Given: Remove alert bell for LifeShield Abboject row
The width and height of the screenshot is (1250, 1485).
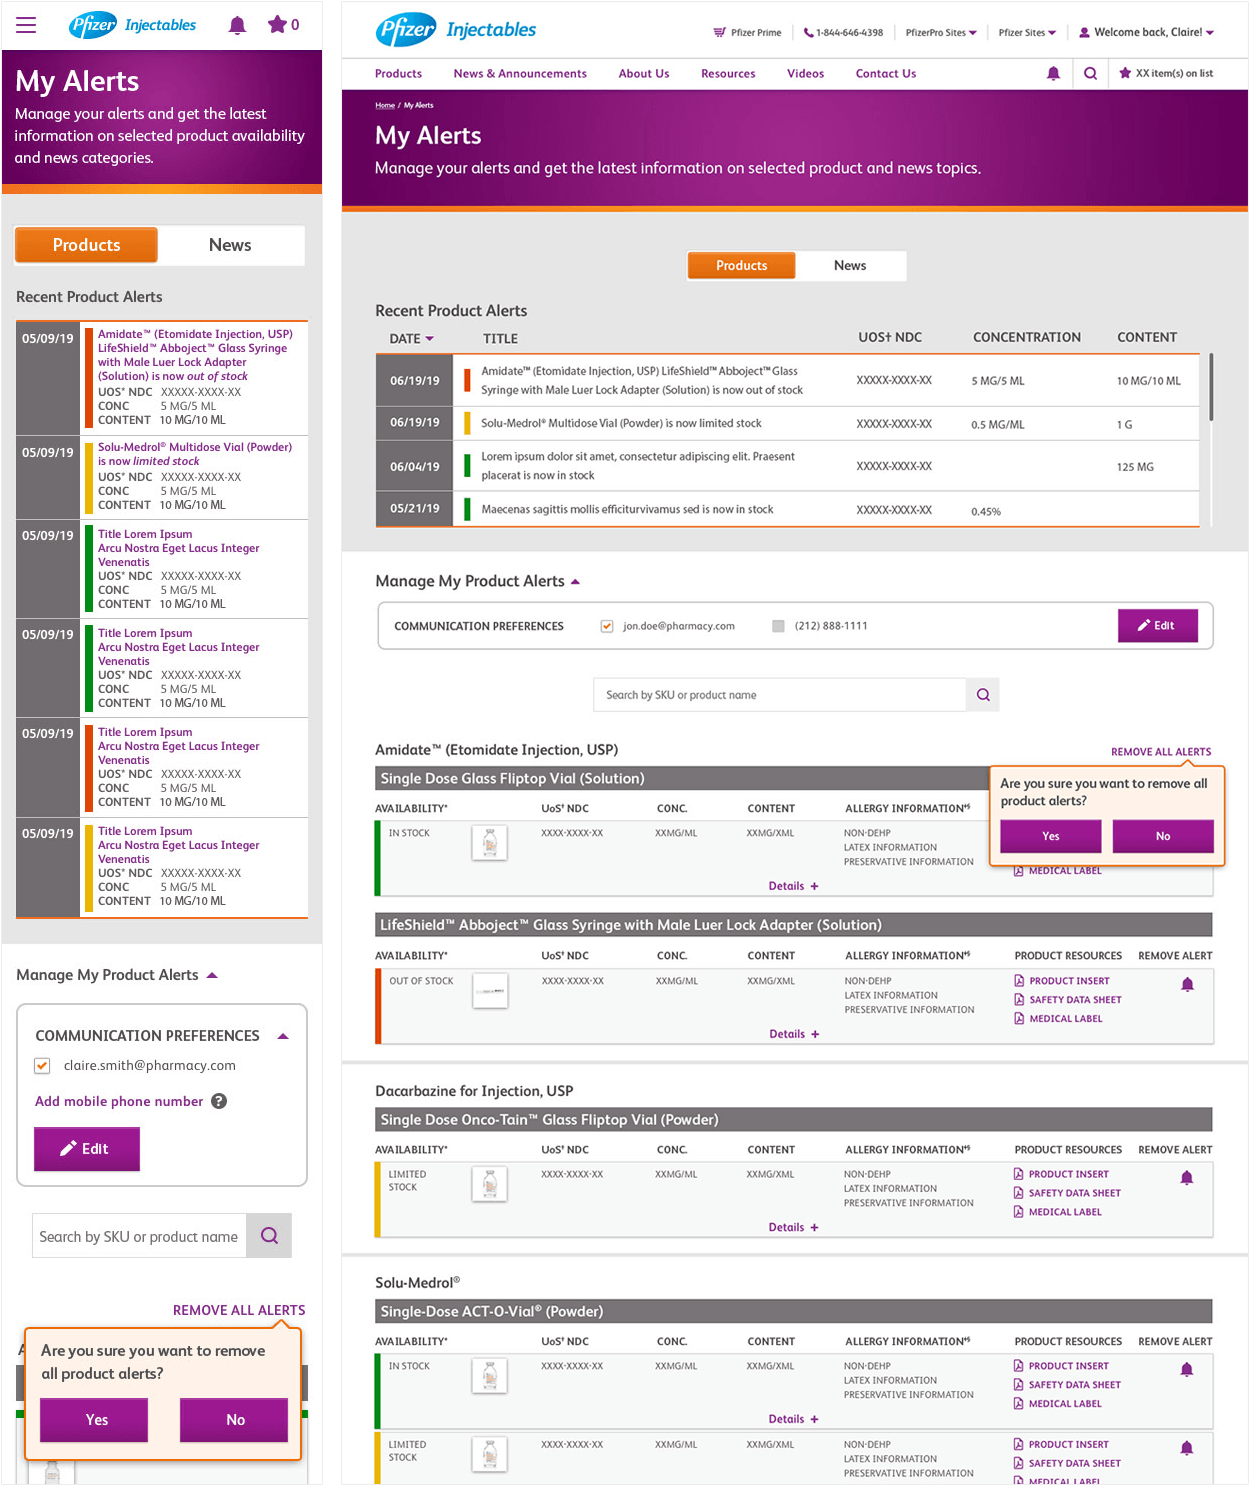Looking at the screenshot, I should coord(1187,985).
